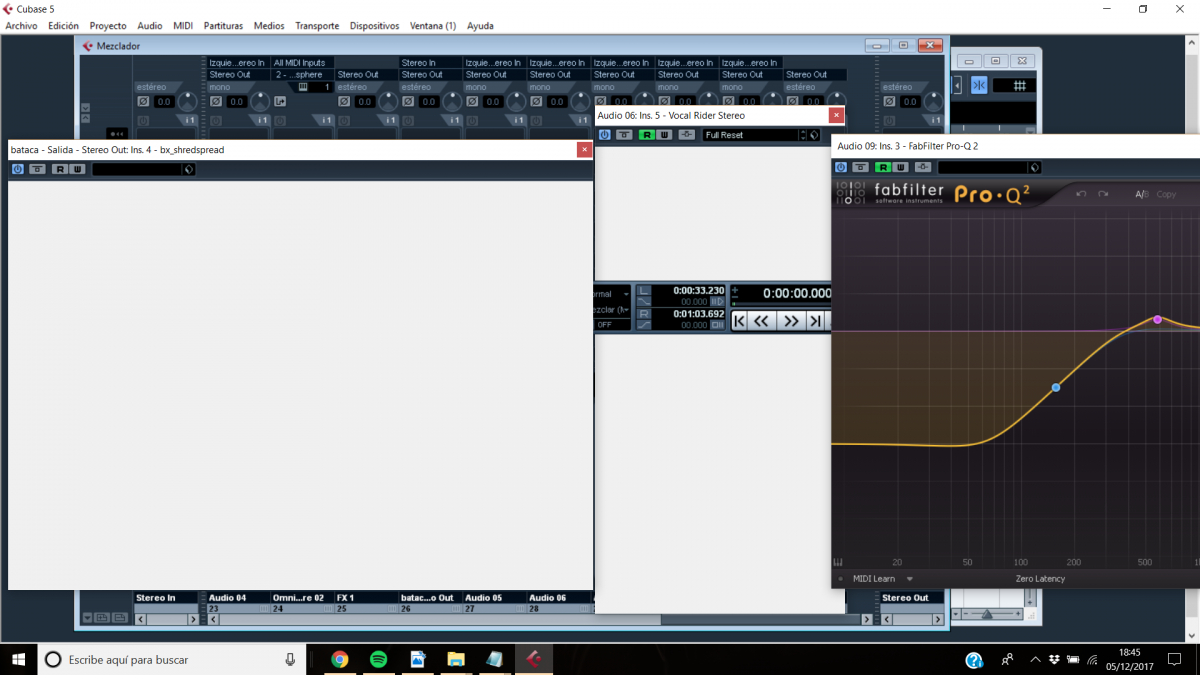Toggle Write button in Pro-Q 2 window

[900, 167]
